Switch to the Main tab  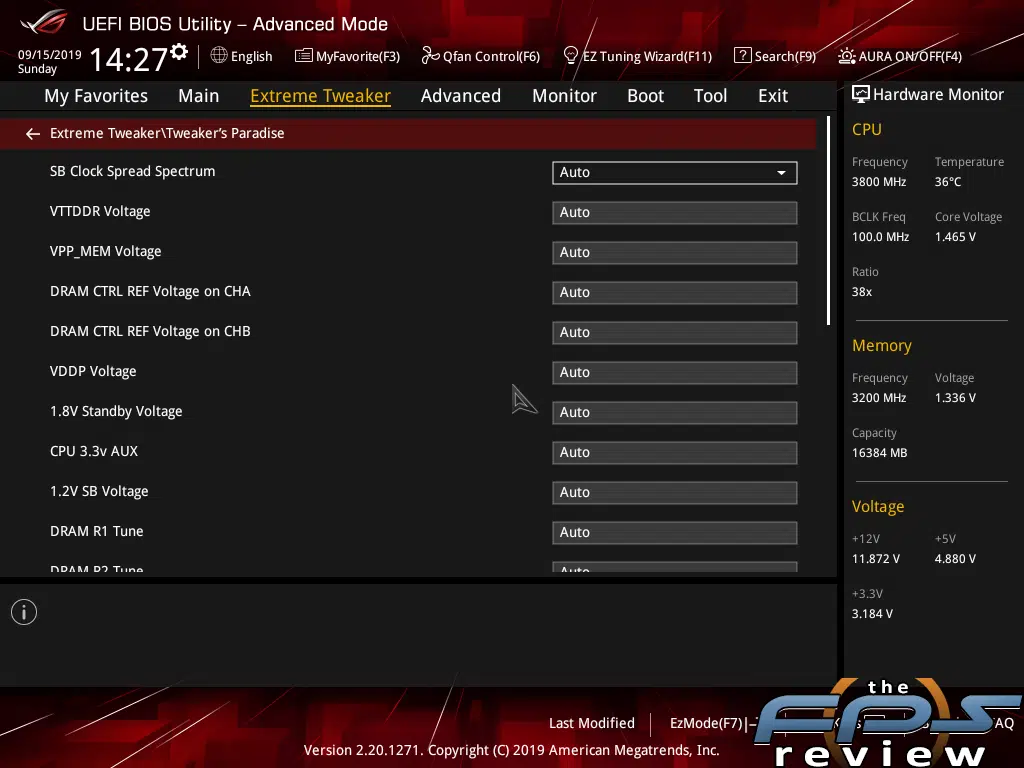point(199,96)
